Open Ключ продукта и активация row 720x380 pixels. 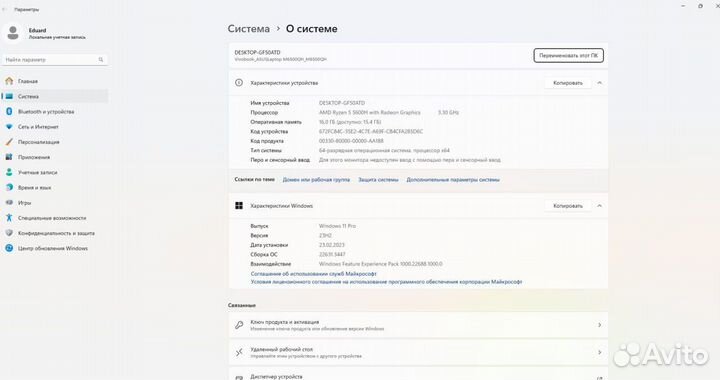point(418,325)
